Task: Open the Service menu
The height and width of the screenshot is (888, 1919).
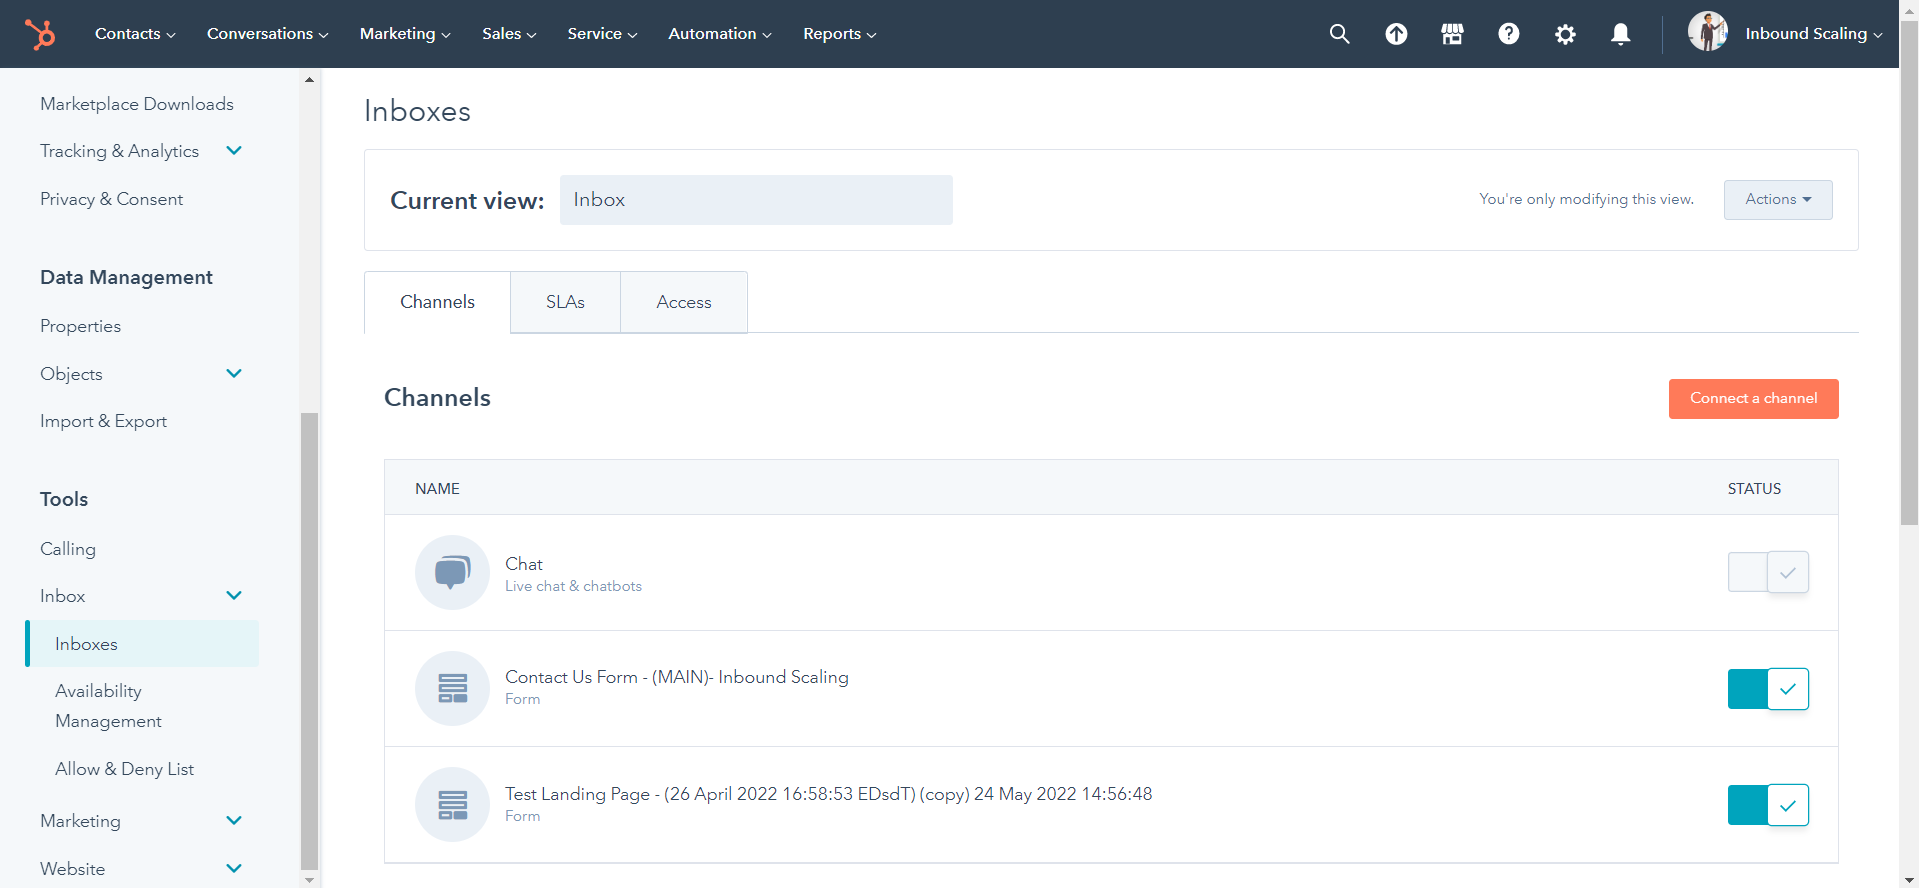Action: [602, 34]
